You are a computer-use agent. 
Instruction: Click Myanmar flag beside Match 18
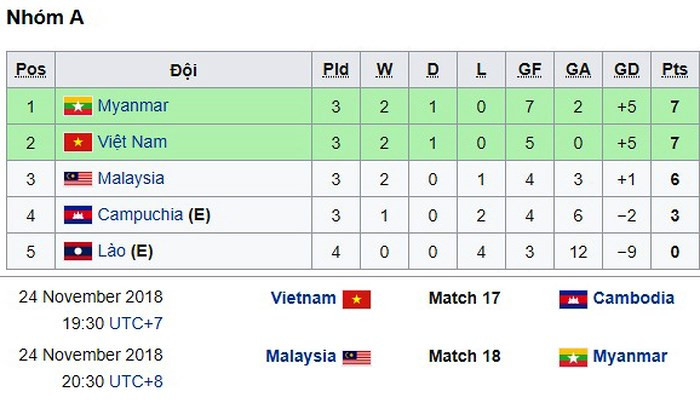click(573, 357)
